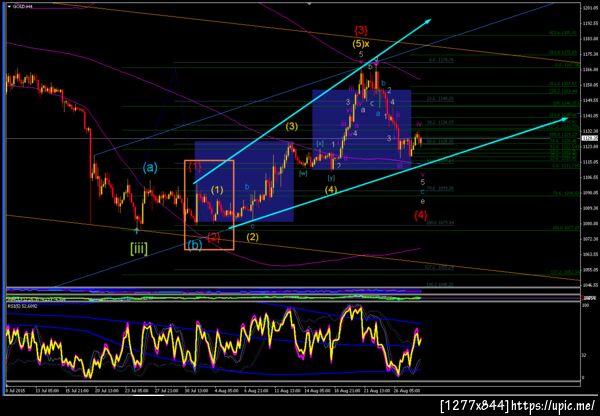Image resolution: width=600 pixels, height=416 pixels.
Task: Click the (1) wave label
Action: pos(217,190)
